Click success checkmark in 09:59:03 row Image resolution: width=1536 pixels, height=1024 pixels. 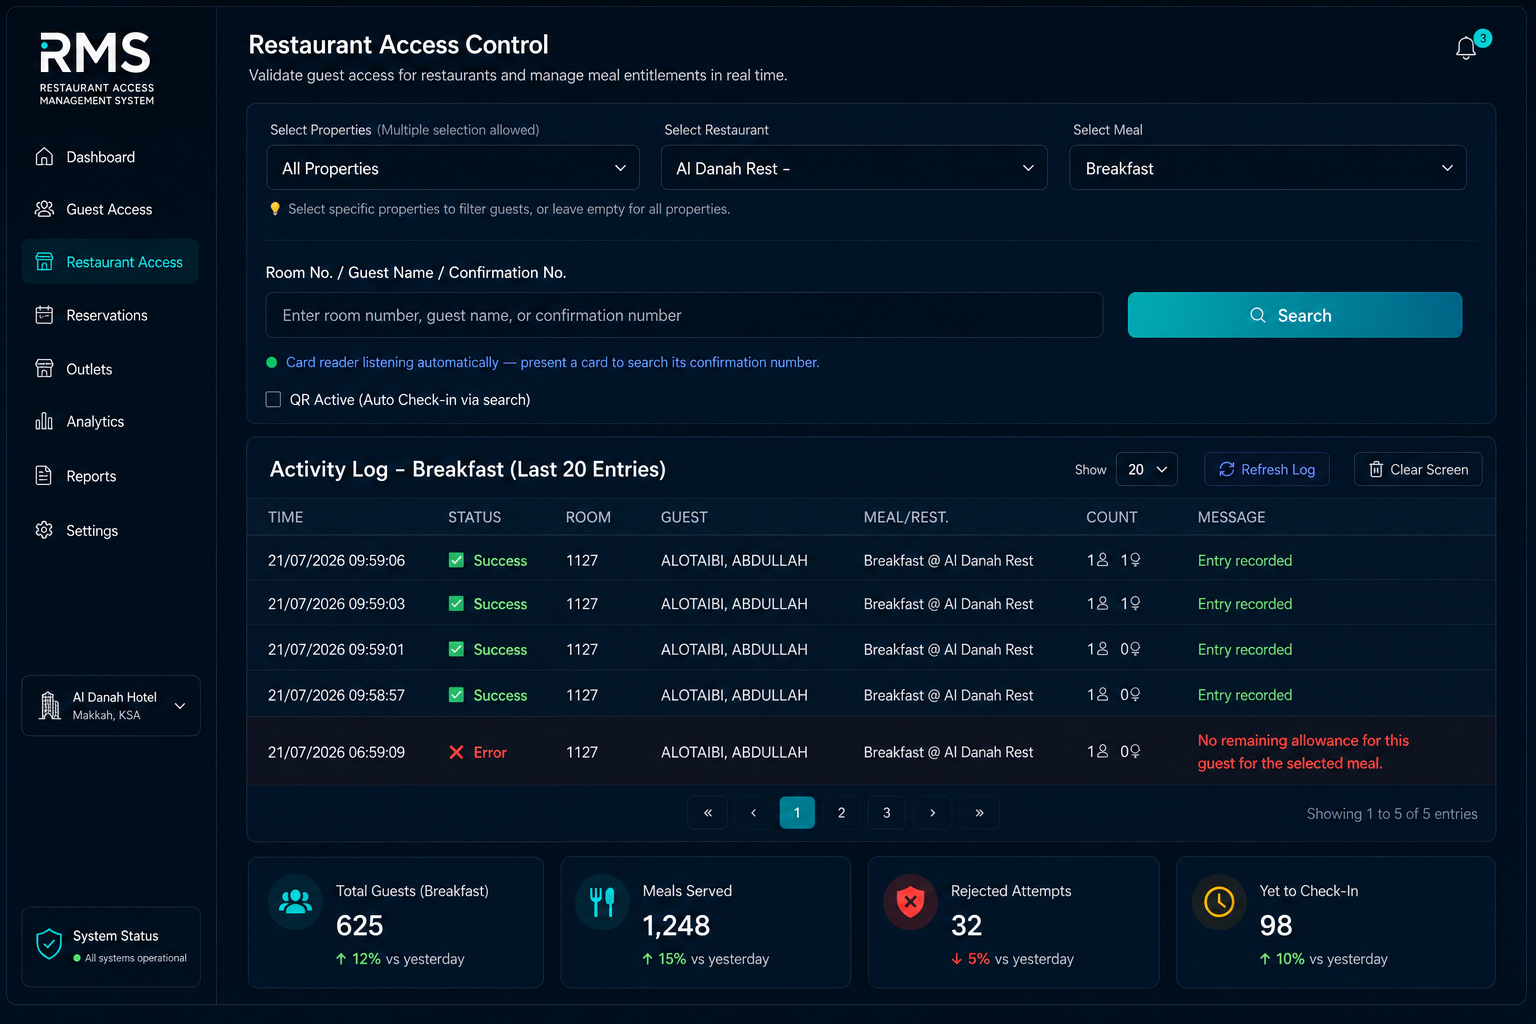click(456, 603)
